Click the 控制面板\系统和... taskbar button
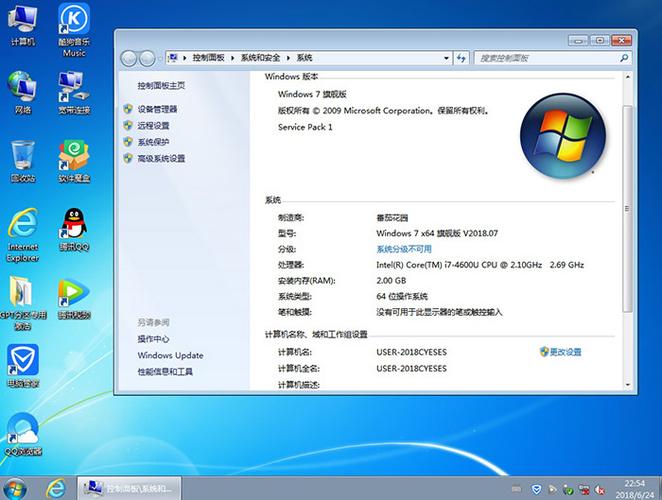This screenshot has width=662, height=500. coord(129,489)
